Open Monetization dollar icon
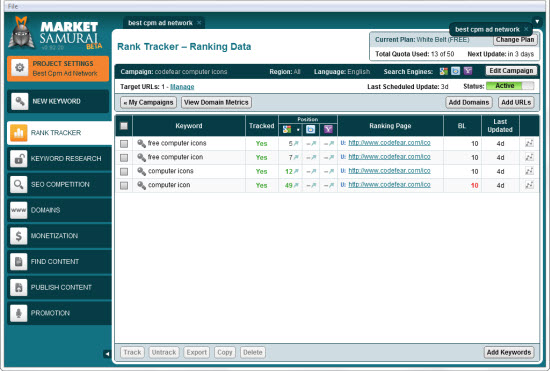The height and width of the screenshot is (371, 550). coord(19,236)
